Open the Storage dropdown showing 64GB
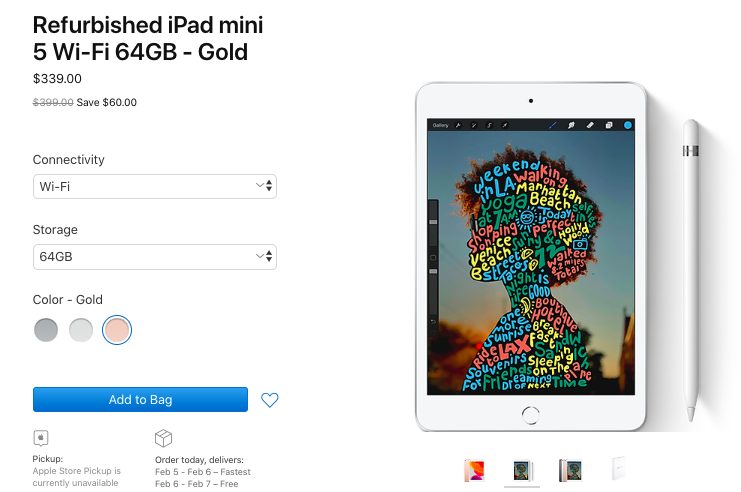 tap(155, 257)
